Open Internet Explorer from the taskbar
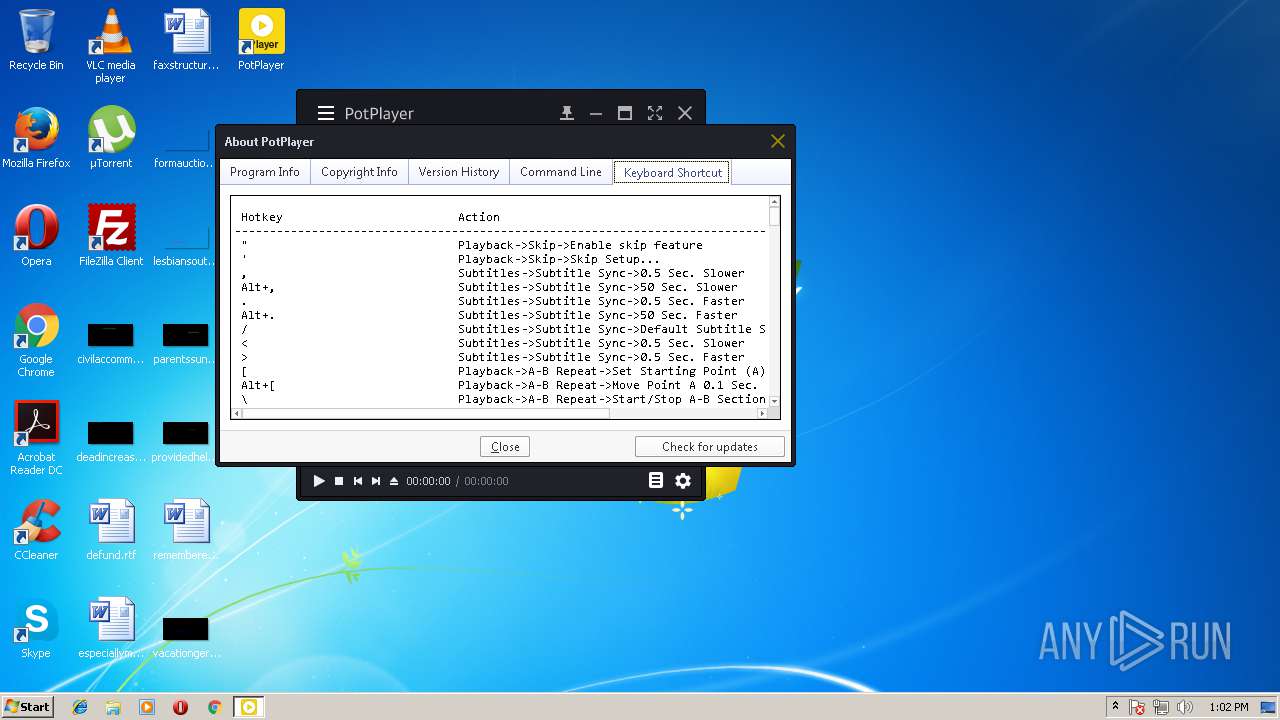 80,707
